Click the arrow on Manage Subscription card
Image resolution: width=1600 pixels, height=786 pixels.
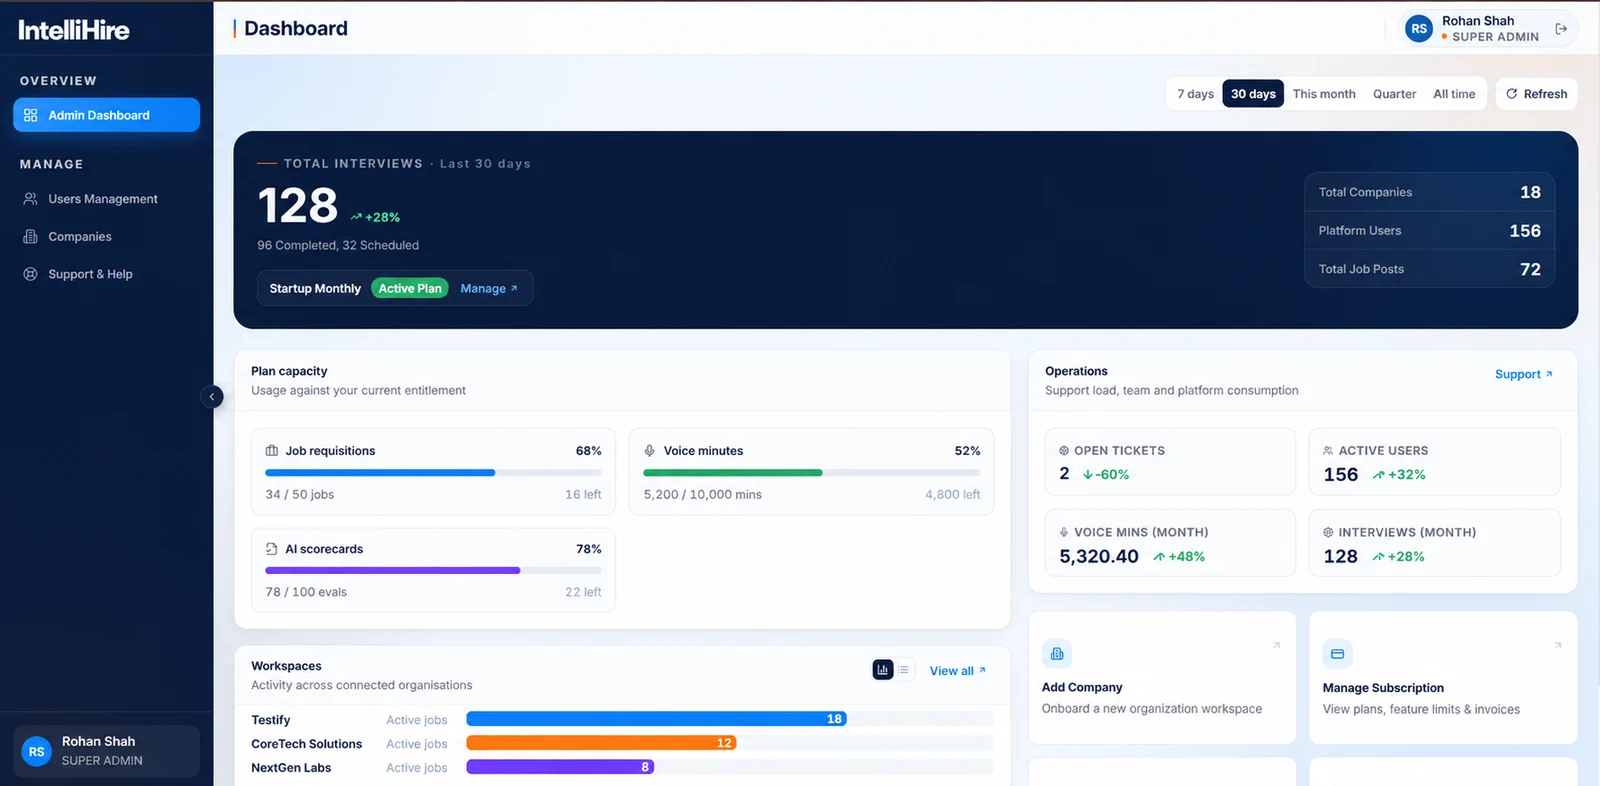[1557, 645]
